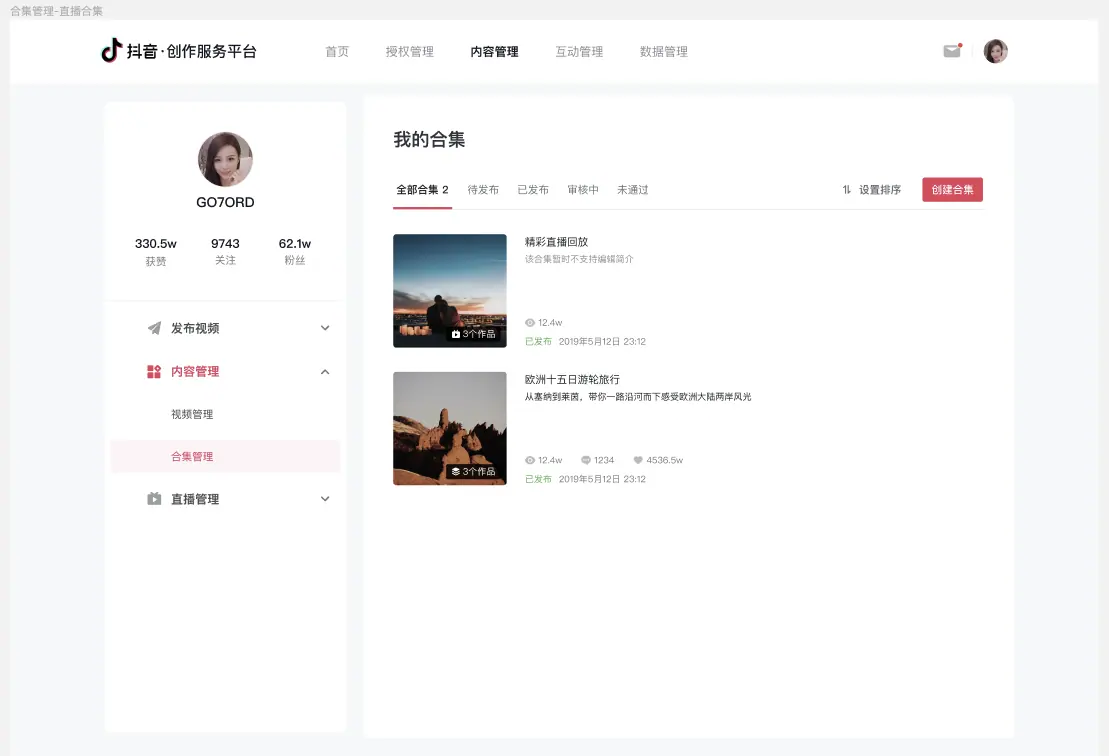Click the 1234 comment count

(x=604, y=460)
